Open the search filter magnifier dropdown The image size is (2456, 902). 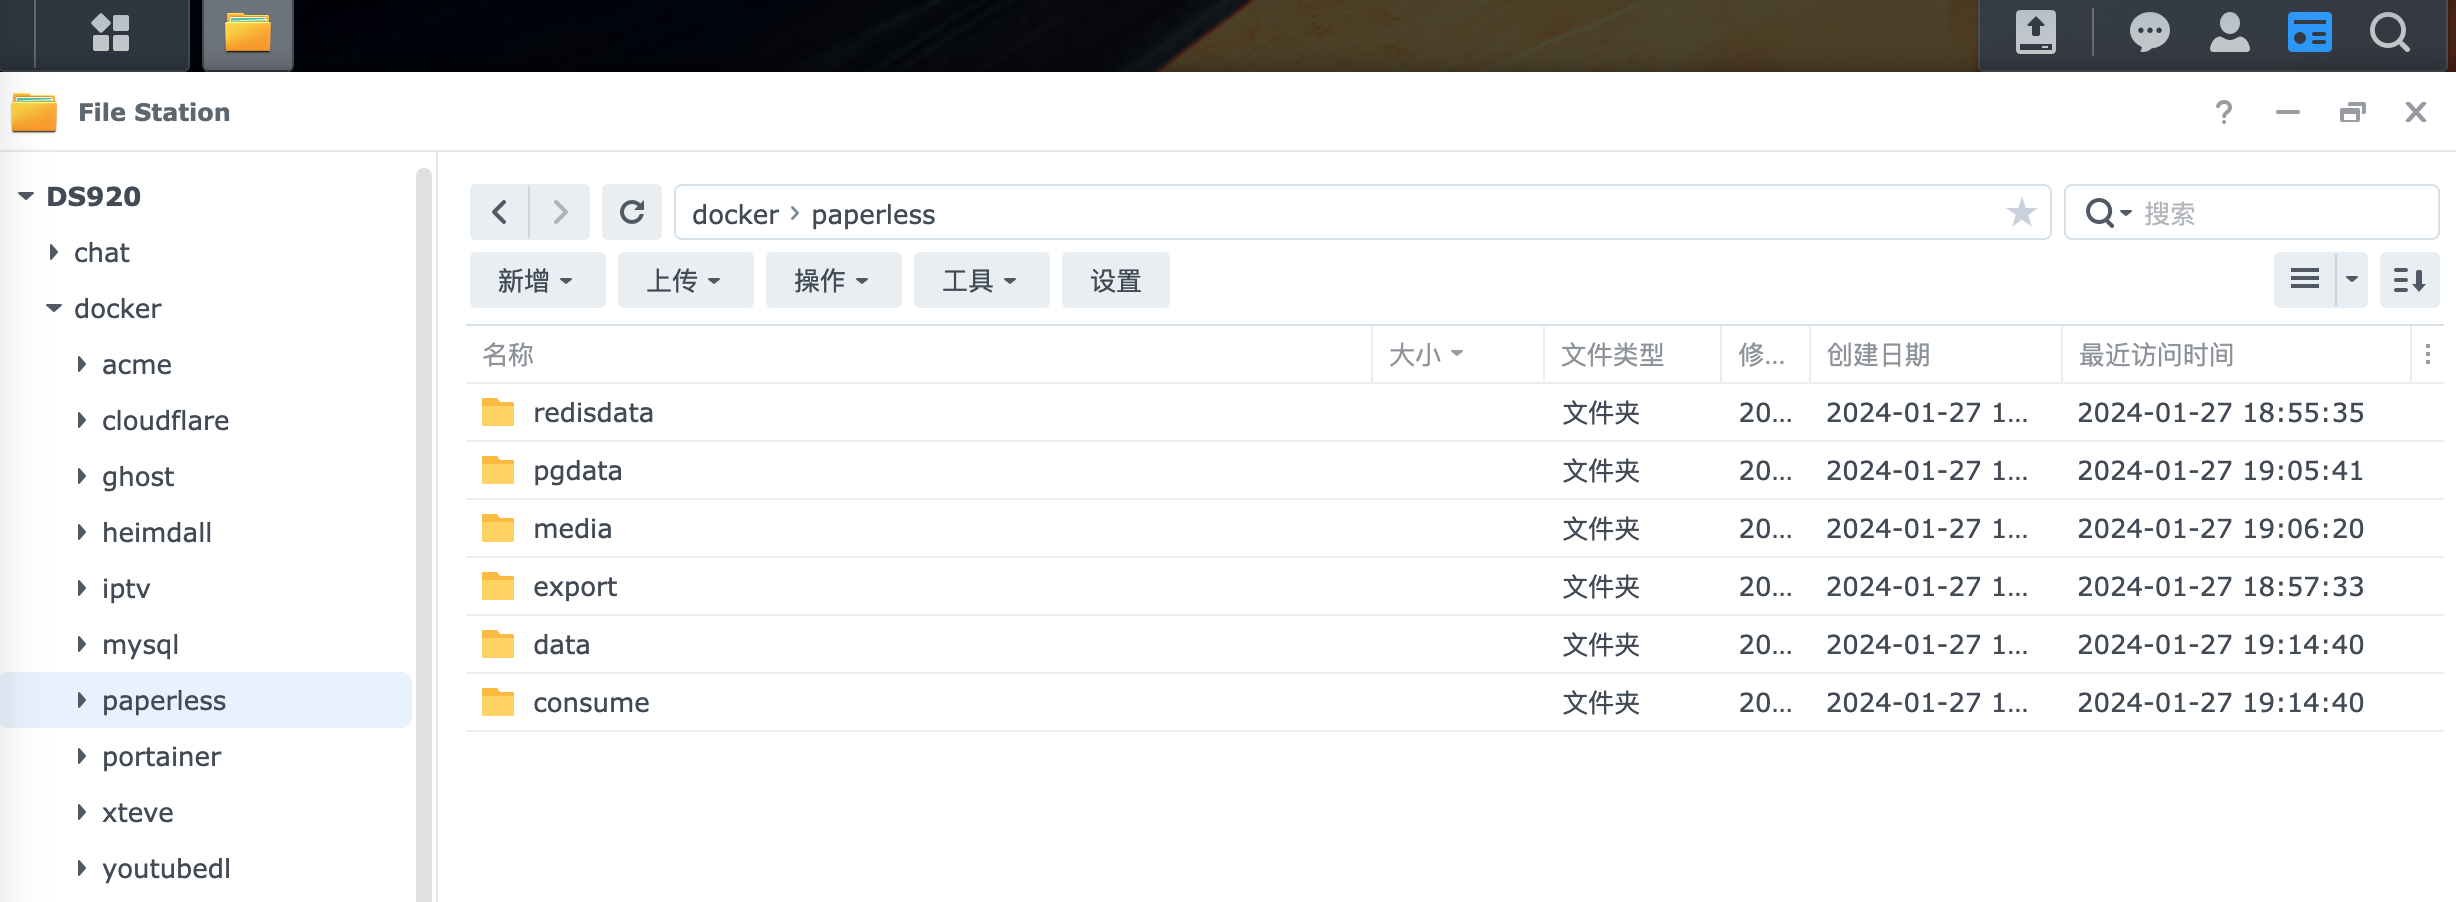(x=2109, y=213)
